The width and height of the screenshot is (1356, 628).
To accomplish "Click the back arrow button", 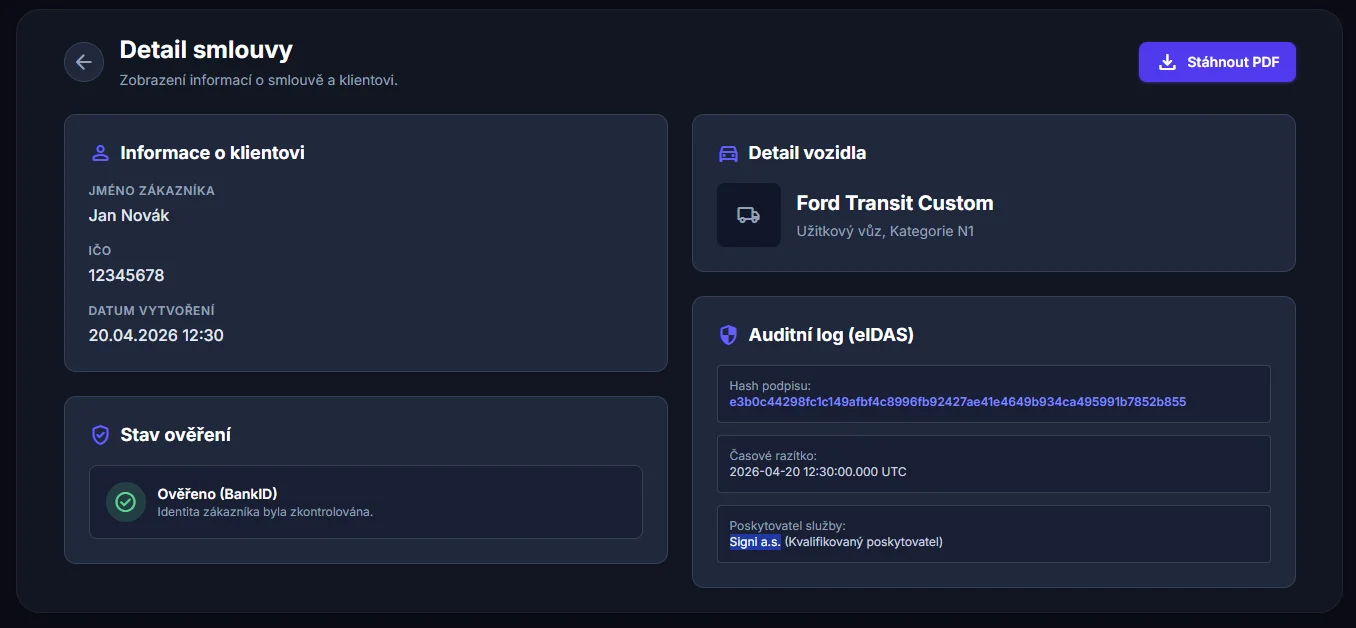I will point(84,62).
